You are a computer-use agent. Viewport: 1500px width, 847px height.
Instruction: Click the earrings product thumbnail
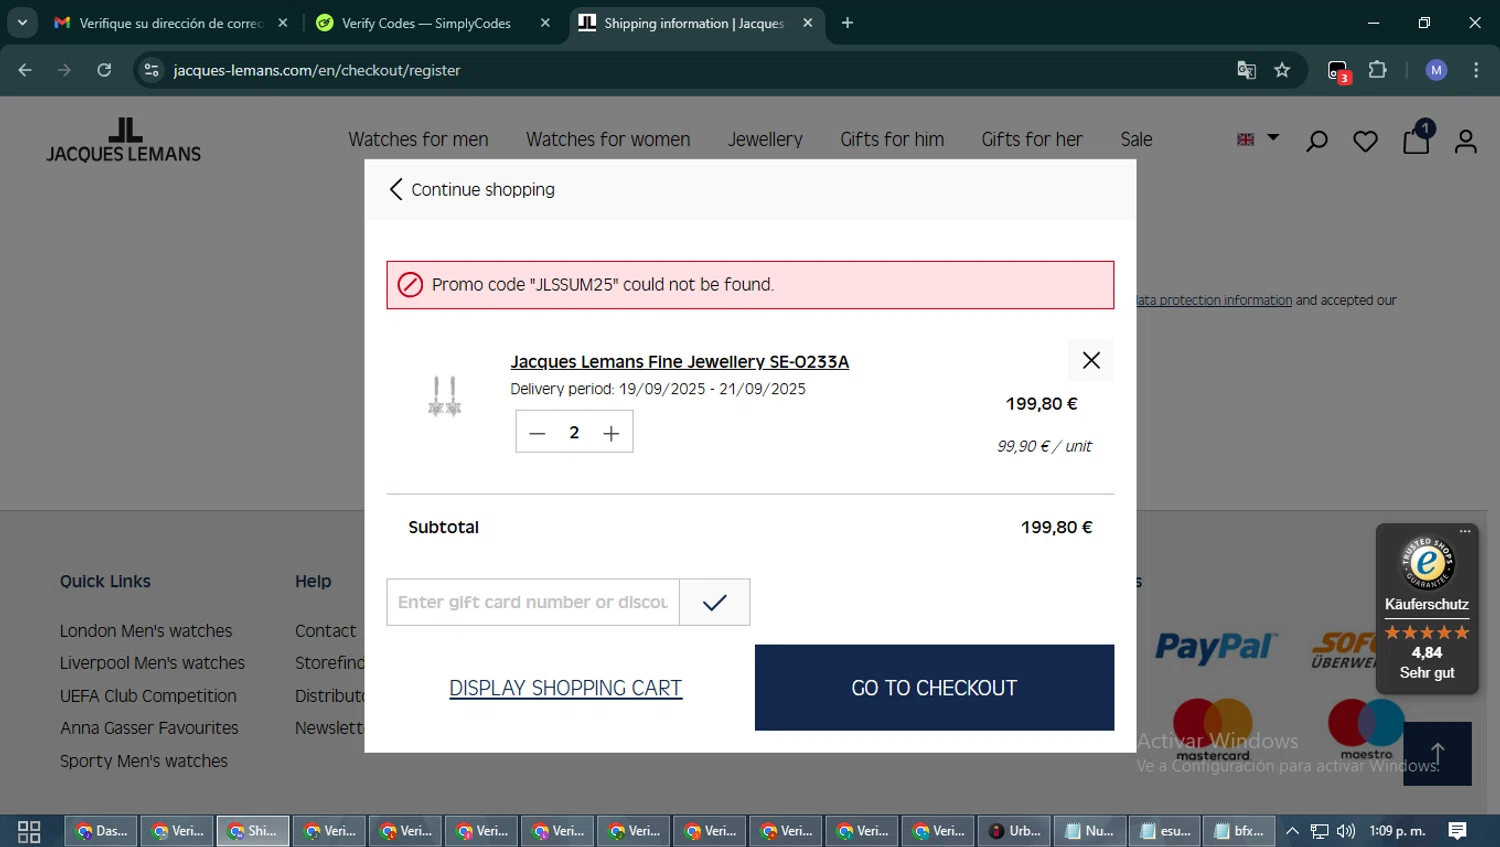click(444, 396)
